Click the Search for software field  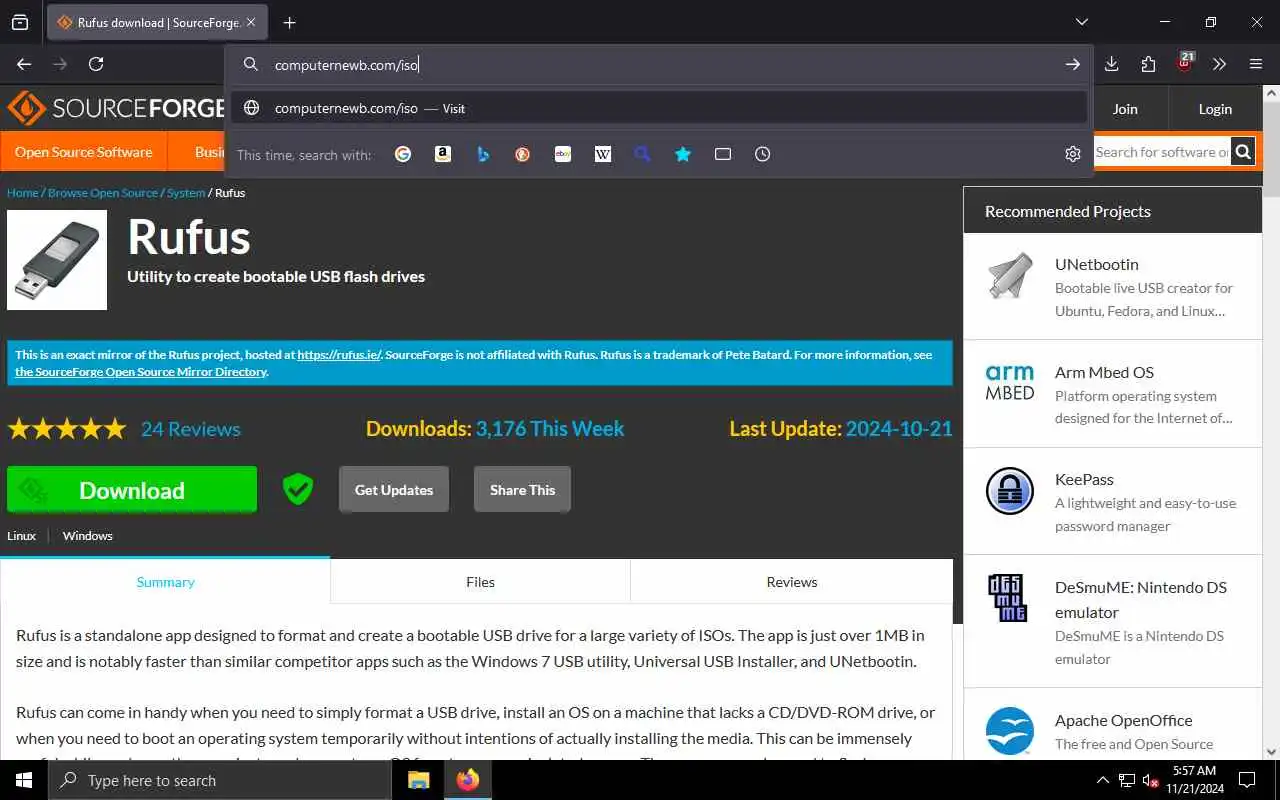click(x=1162, y=152)
